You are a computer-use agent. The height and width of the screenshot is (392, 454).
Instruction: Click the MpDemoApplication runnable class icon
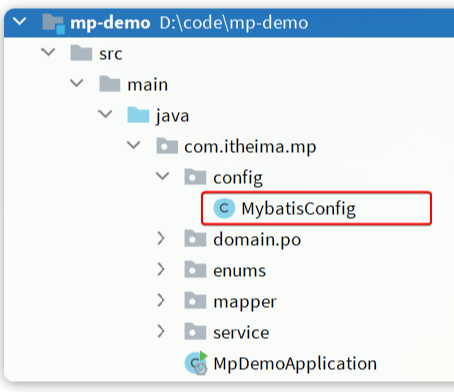196,363
